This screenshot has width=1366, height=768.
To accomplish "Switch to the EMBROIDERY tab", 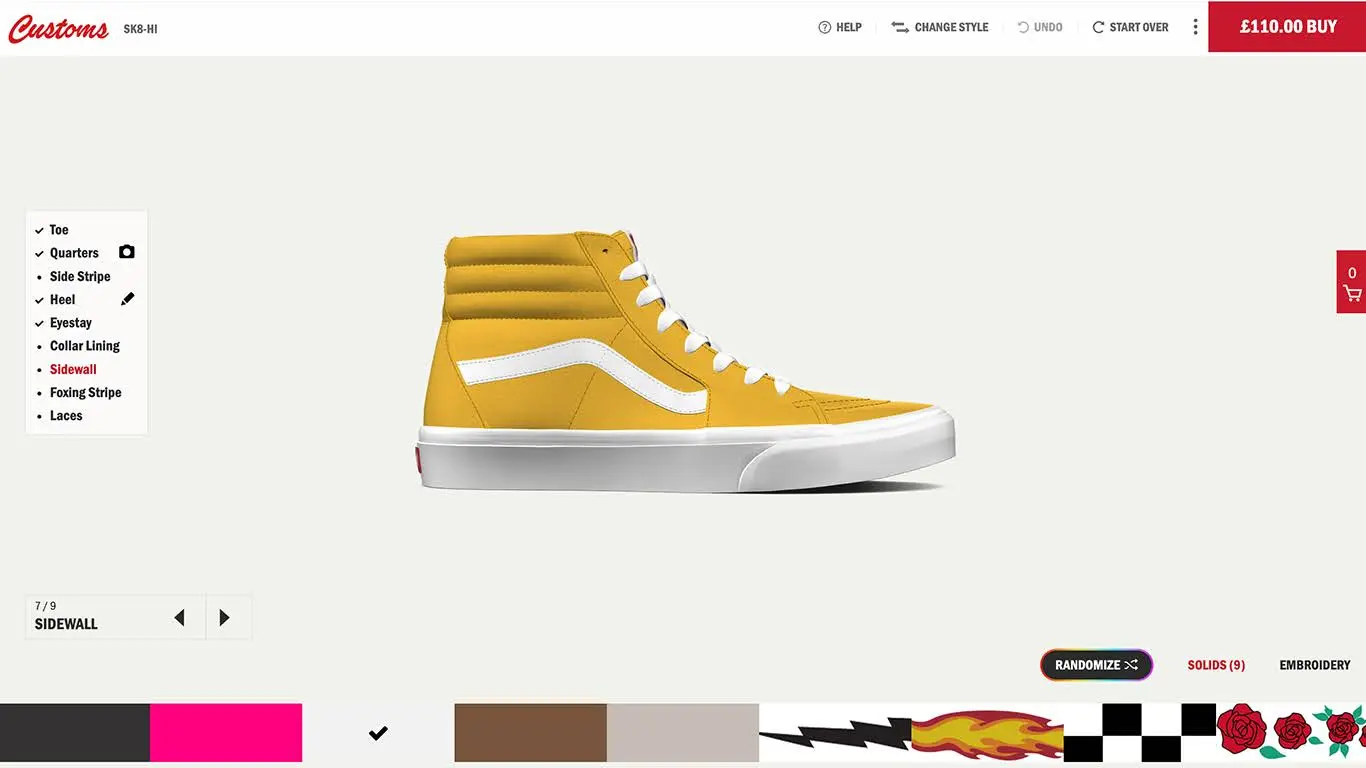I will coord(1314,664).
